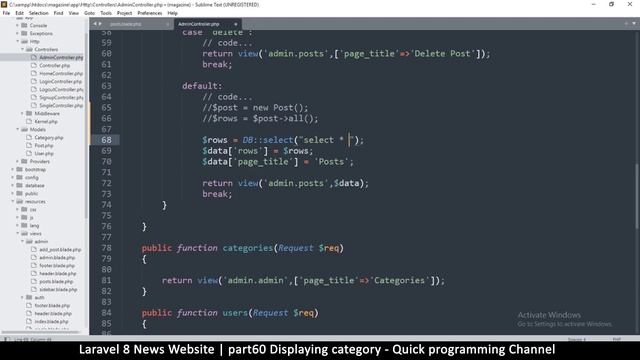Expand the config folder
640x360 pixels.
[13, 178]
